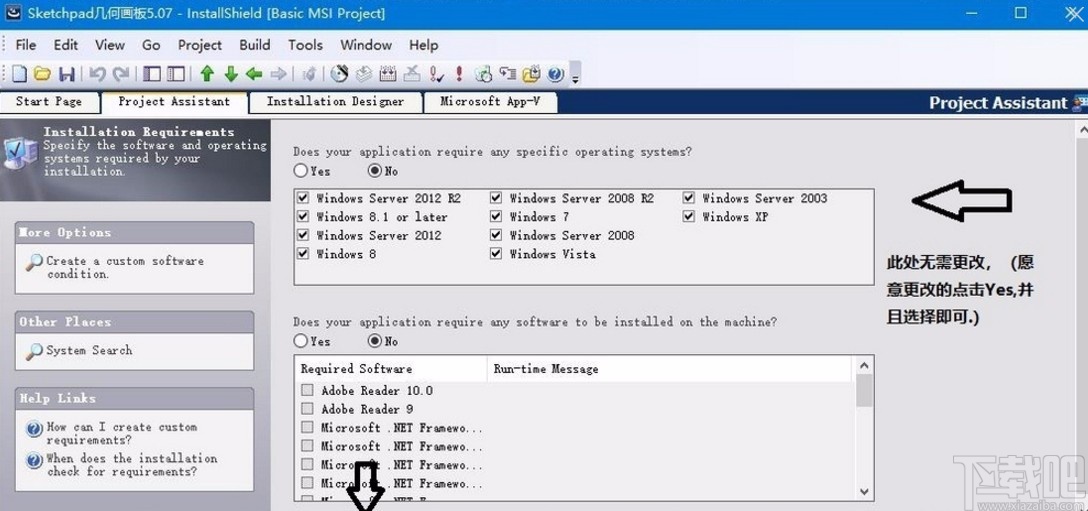Switch to the Installation Designer tab
Screen dimensions: 1088x511
(335, 101)
